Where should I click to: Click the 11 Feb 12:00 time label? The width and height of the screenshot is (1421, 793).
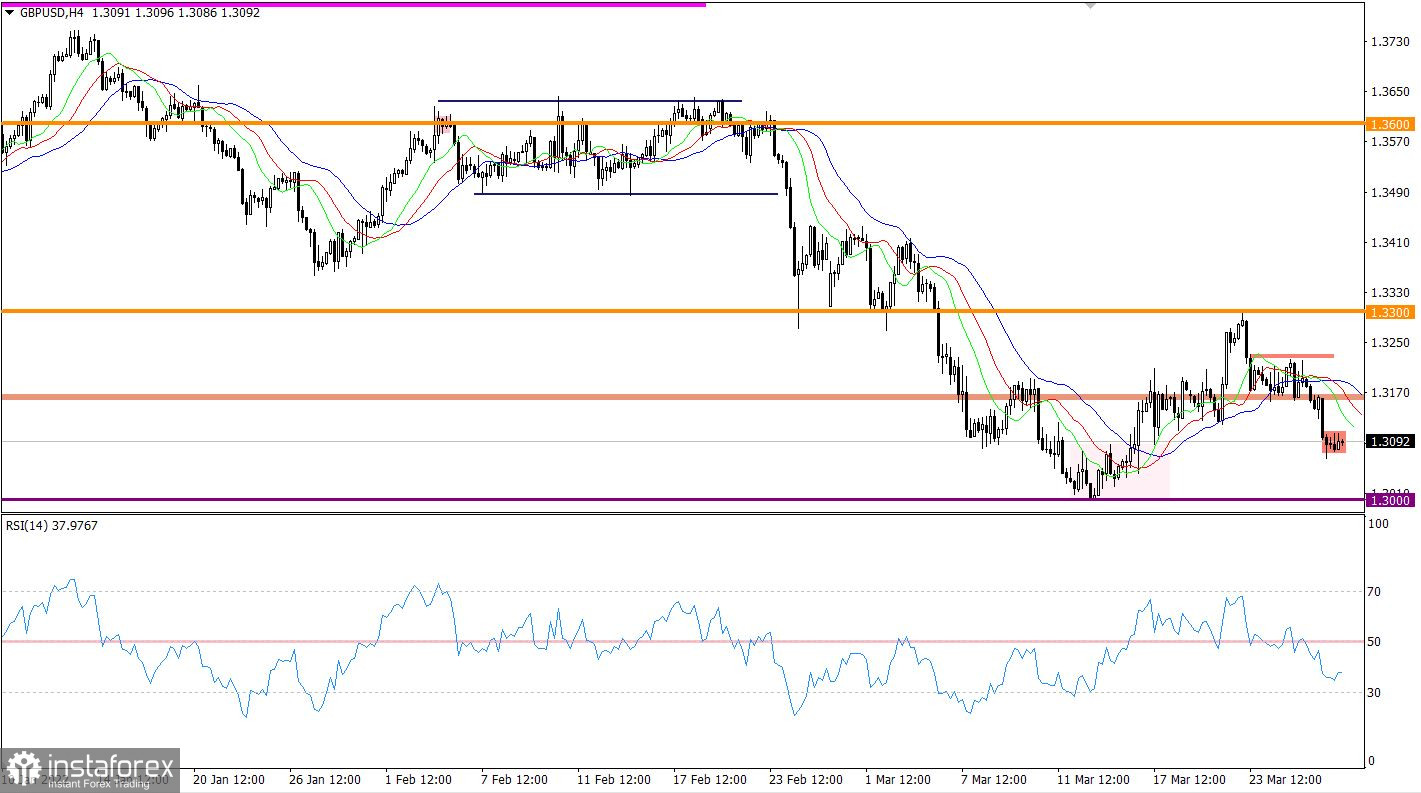[x=613, y=779]
